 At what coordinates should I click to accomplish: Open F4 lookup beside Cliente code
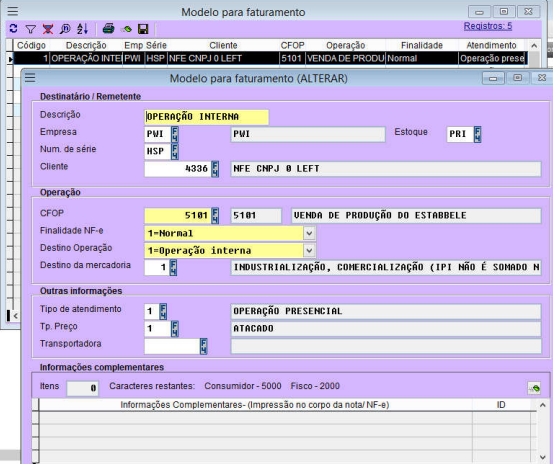(x=215, y=169)
